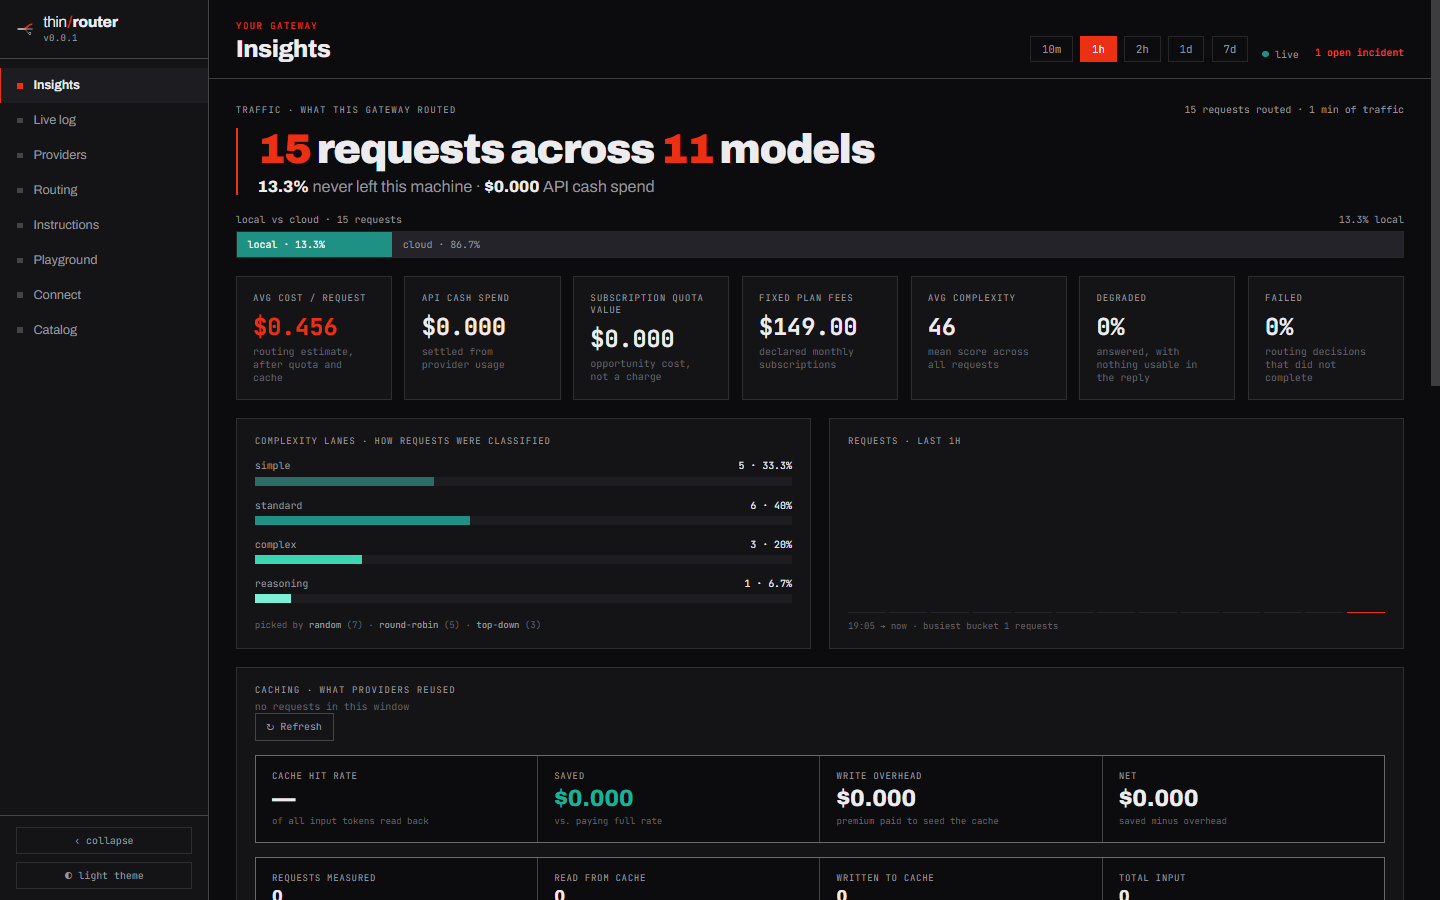The height and width of the screenshot is (900, 1440).
Task: Go to Providers in the sidebar
Action: tap(104, 155)
